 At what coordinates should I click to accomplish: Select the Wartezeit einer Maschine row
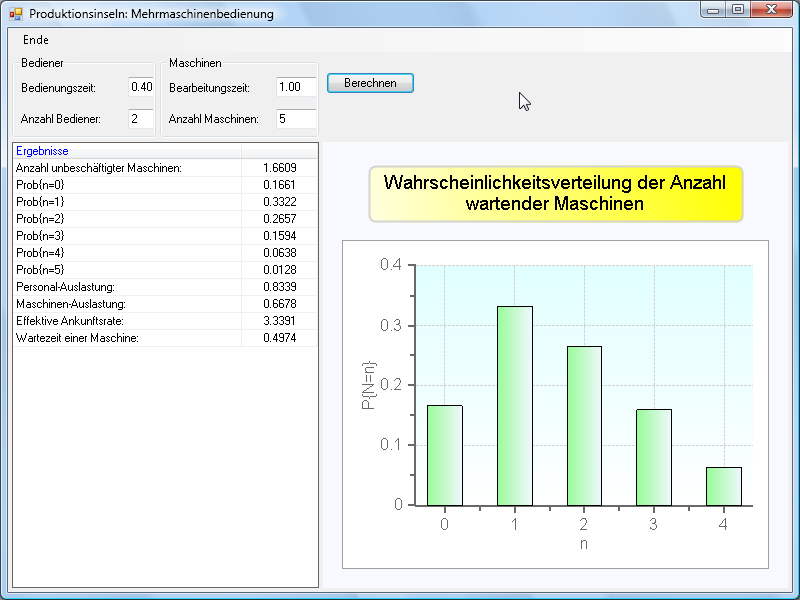tap(126, 338)
